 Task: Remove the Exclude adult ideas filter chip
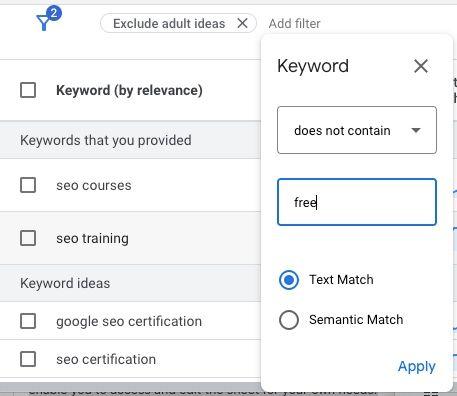click(x=242, y=23)
